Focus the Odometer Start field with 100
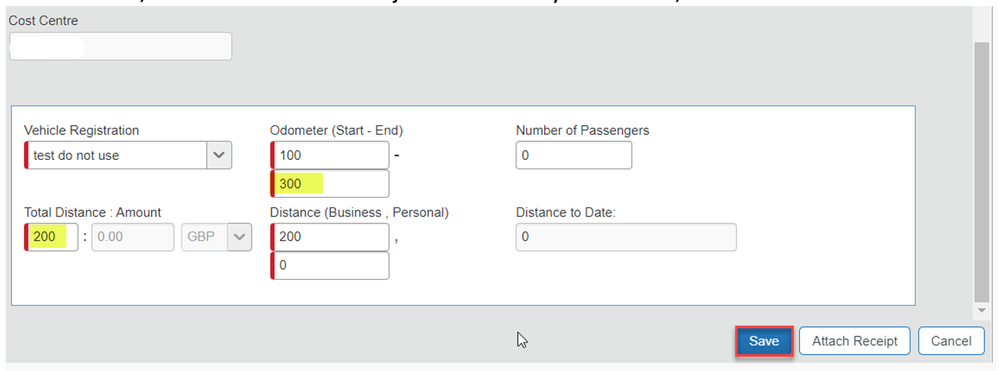This screenshot has width=999, height=371. coord(329,155)
